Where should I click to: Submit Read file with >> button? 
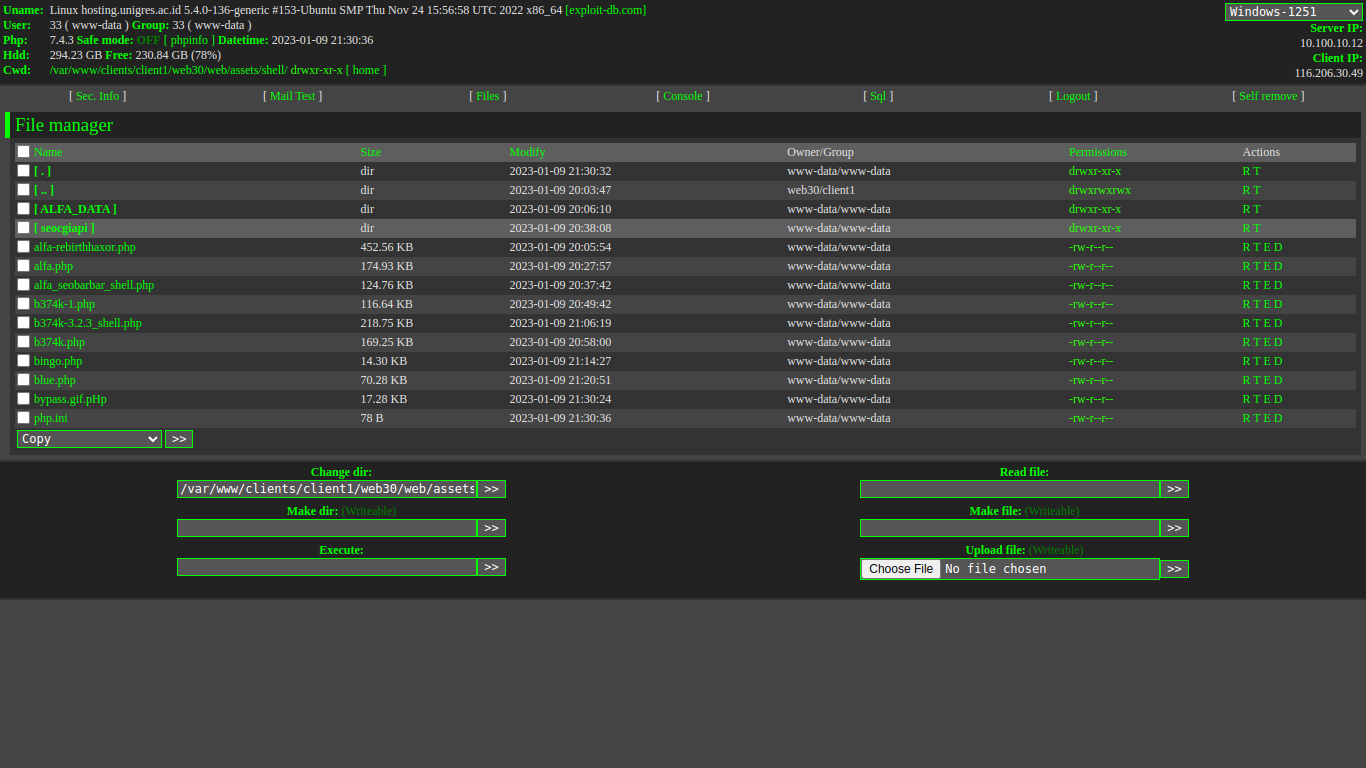(x=1174, y=489)
